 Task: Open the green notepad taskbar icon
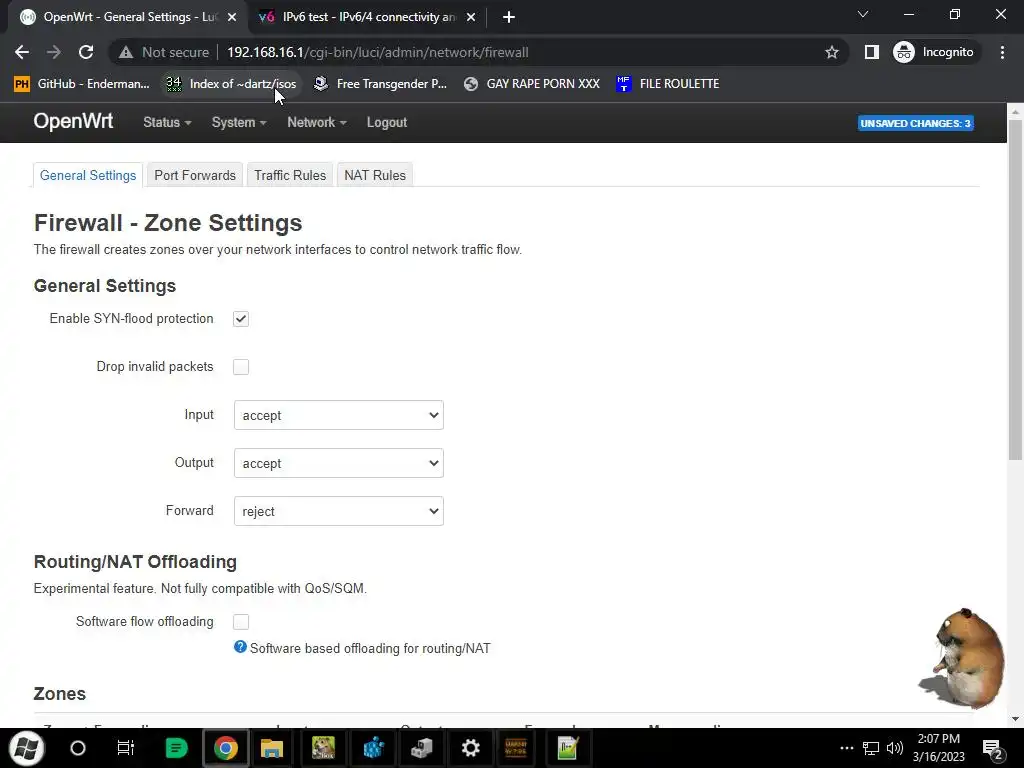(x=568, y=748)
